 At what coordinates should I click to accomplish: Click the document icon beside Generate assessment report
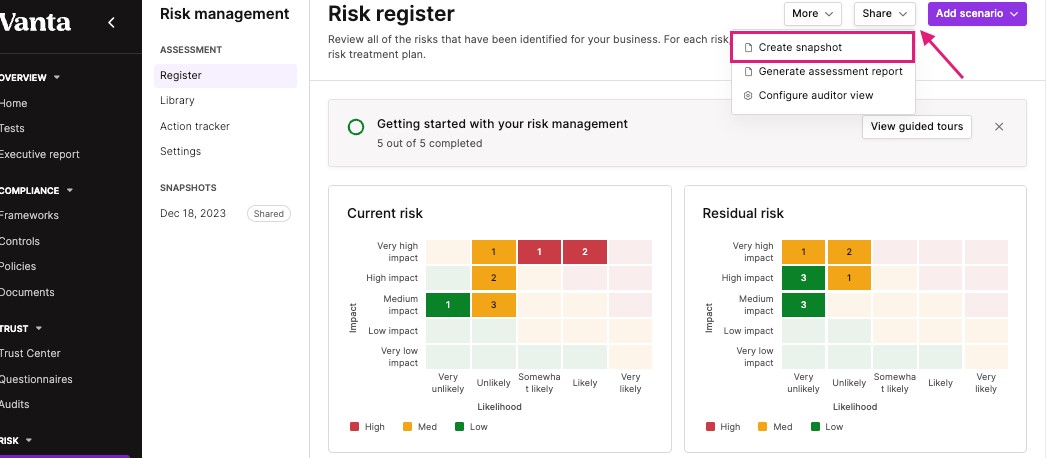[748, 71]
